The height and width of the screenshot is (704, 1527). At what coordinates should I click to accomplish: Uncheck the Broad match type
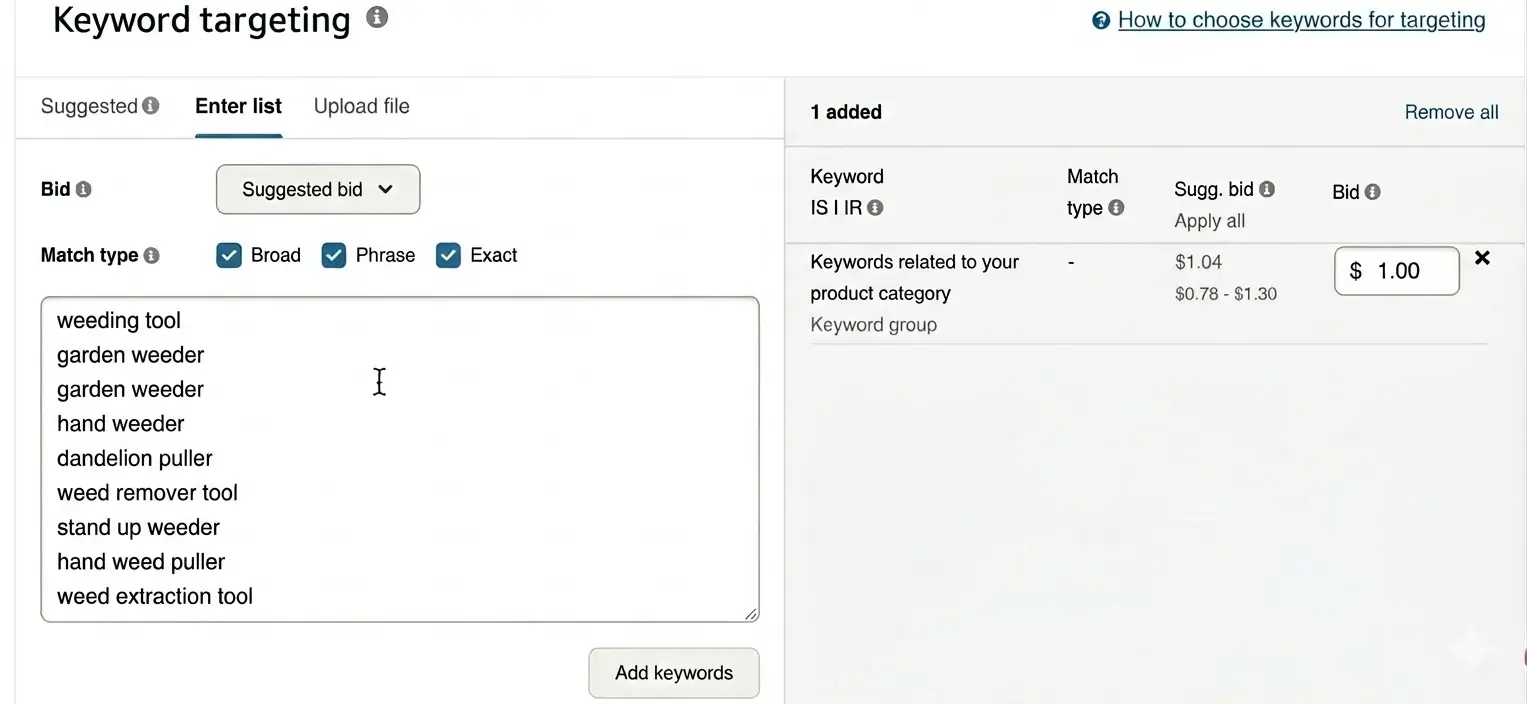click(228, 255)
